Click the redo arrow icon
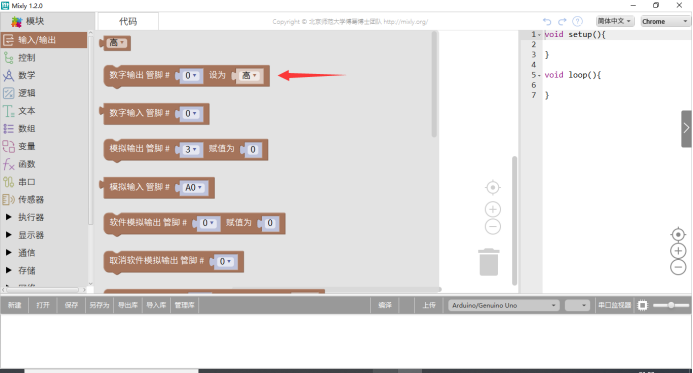Screen dimensions: 693x373 [562, 21]
